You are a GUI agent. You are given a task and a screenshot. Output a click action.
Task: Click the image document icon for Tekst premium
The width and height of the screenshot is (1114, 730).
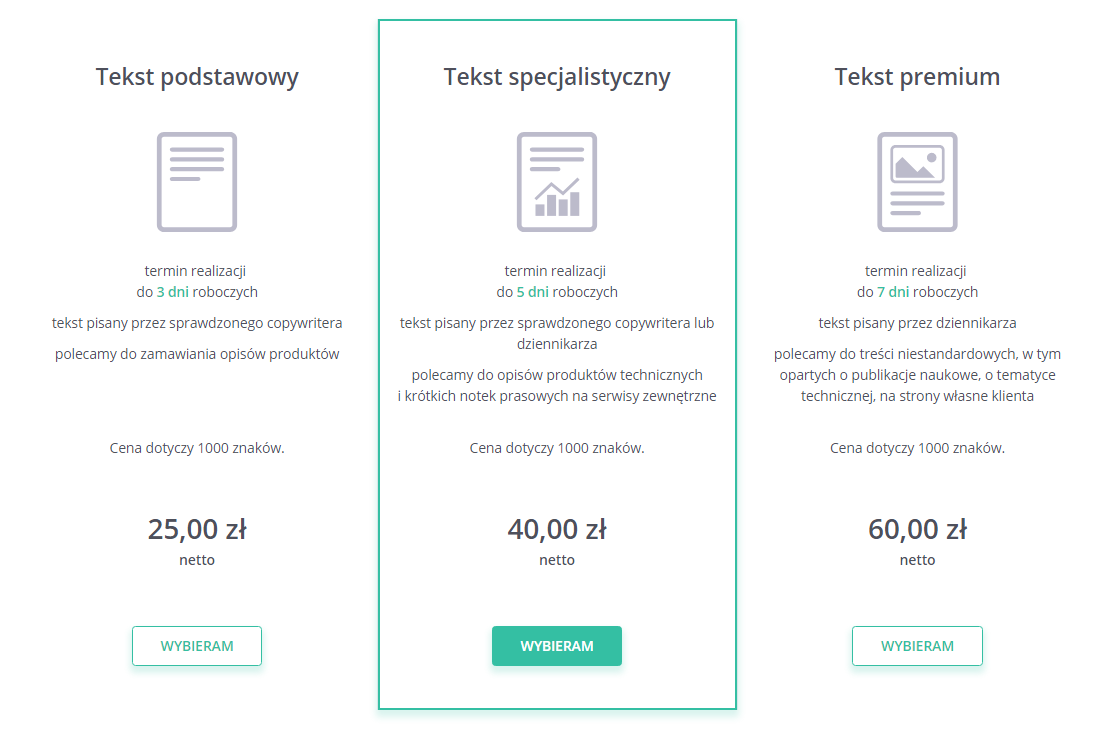click(917, 182)
